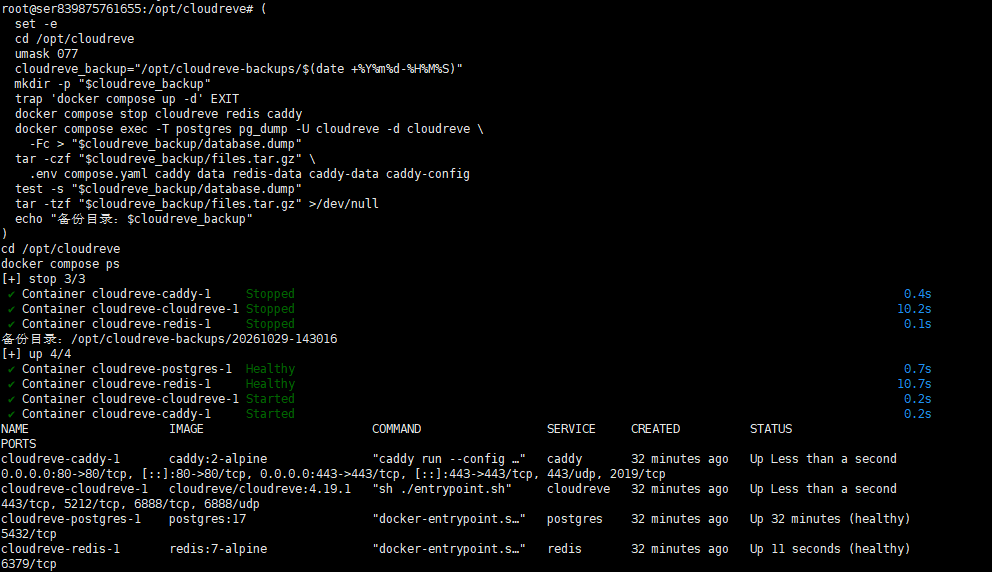Click the 10.2s stop duration value
Viewport: 992px width, 572px height.
click(x=914, y=309)
